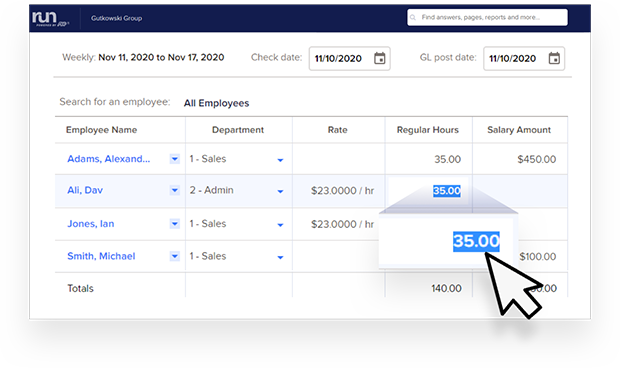
Task: Open employee Smith, Michael link
Action: 101,256
